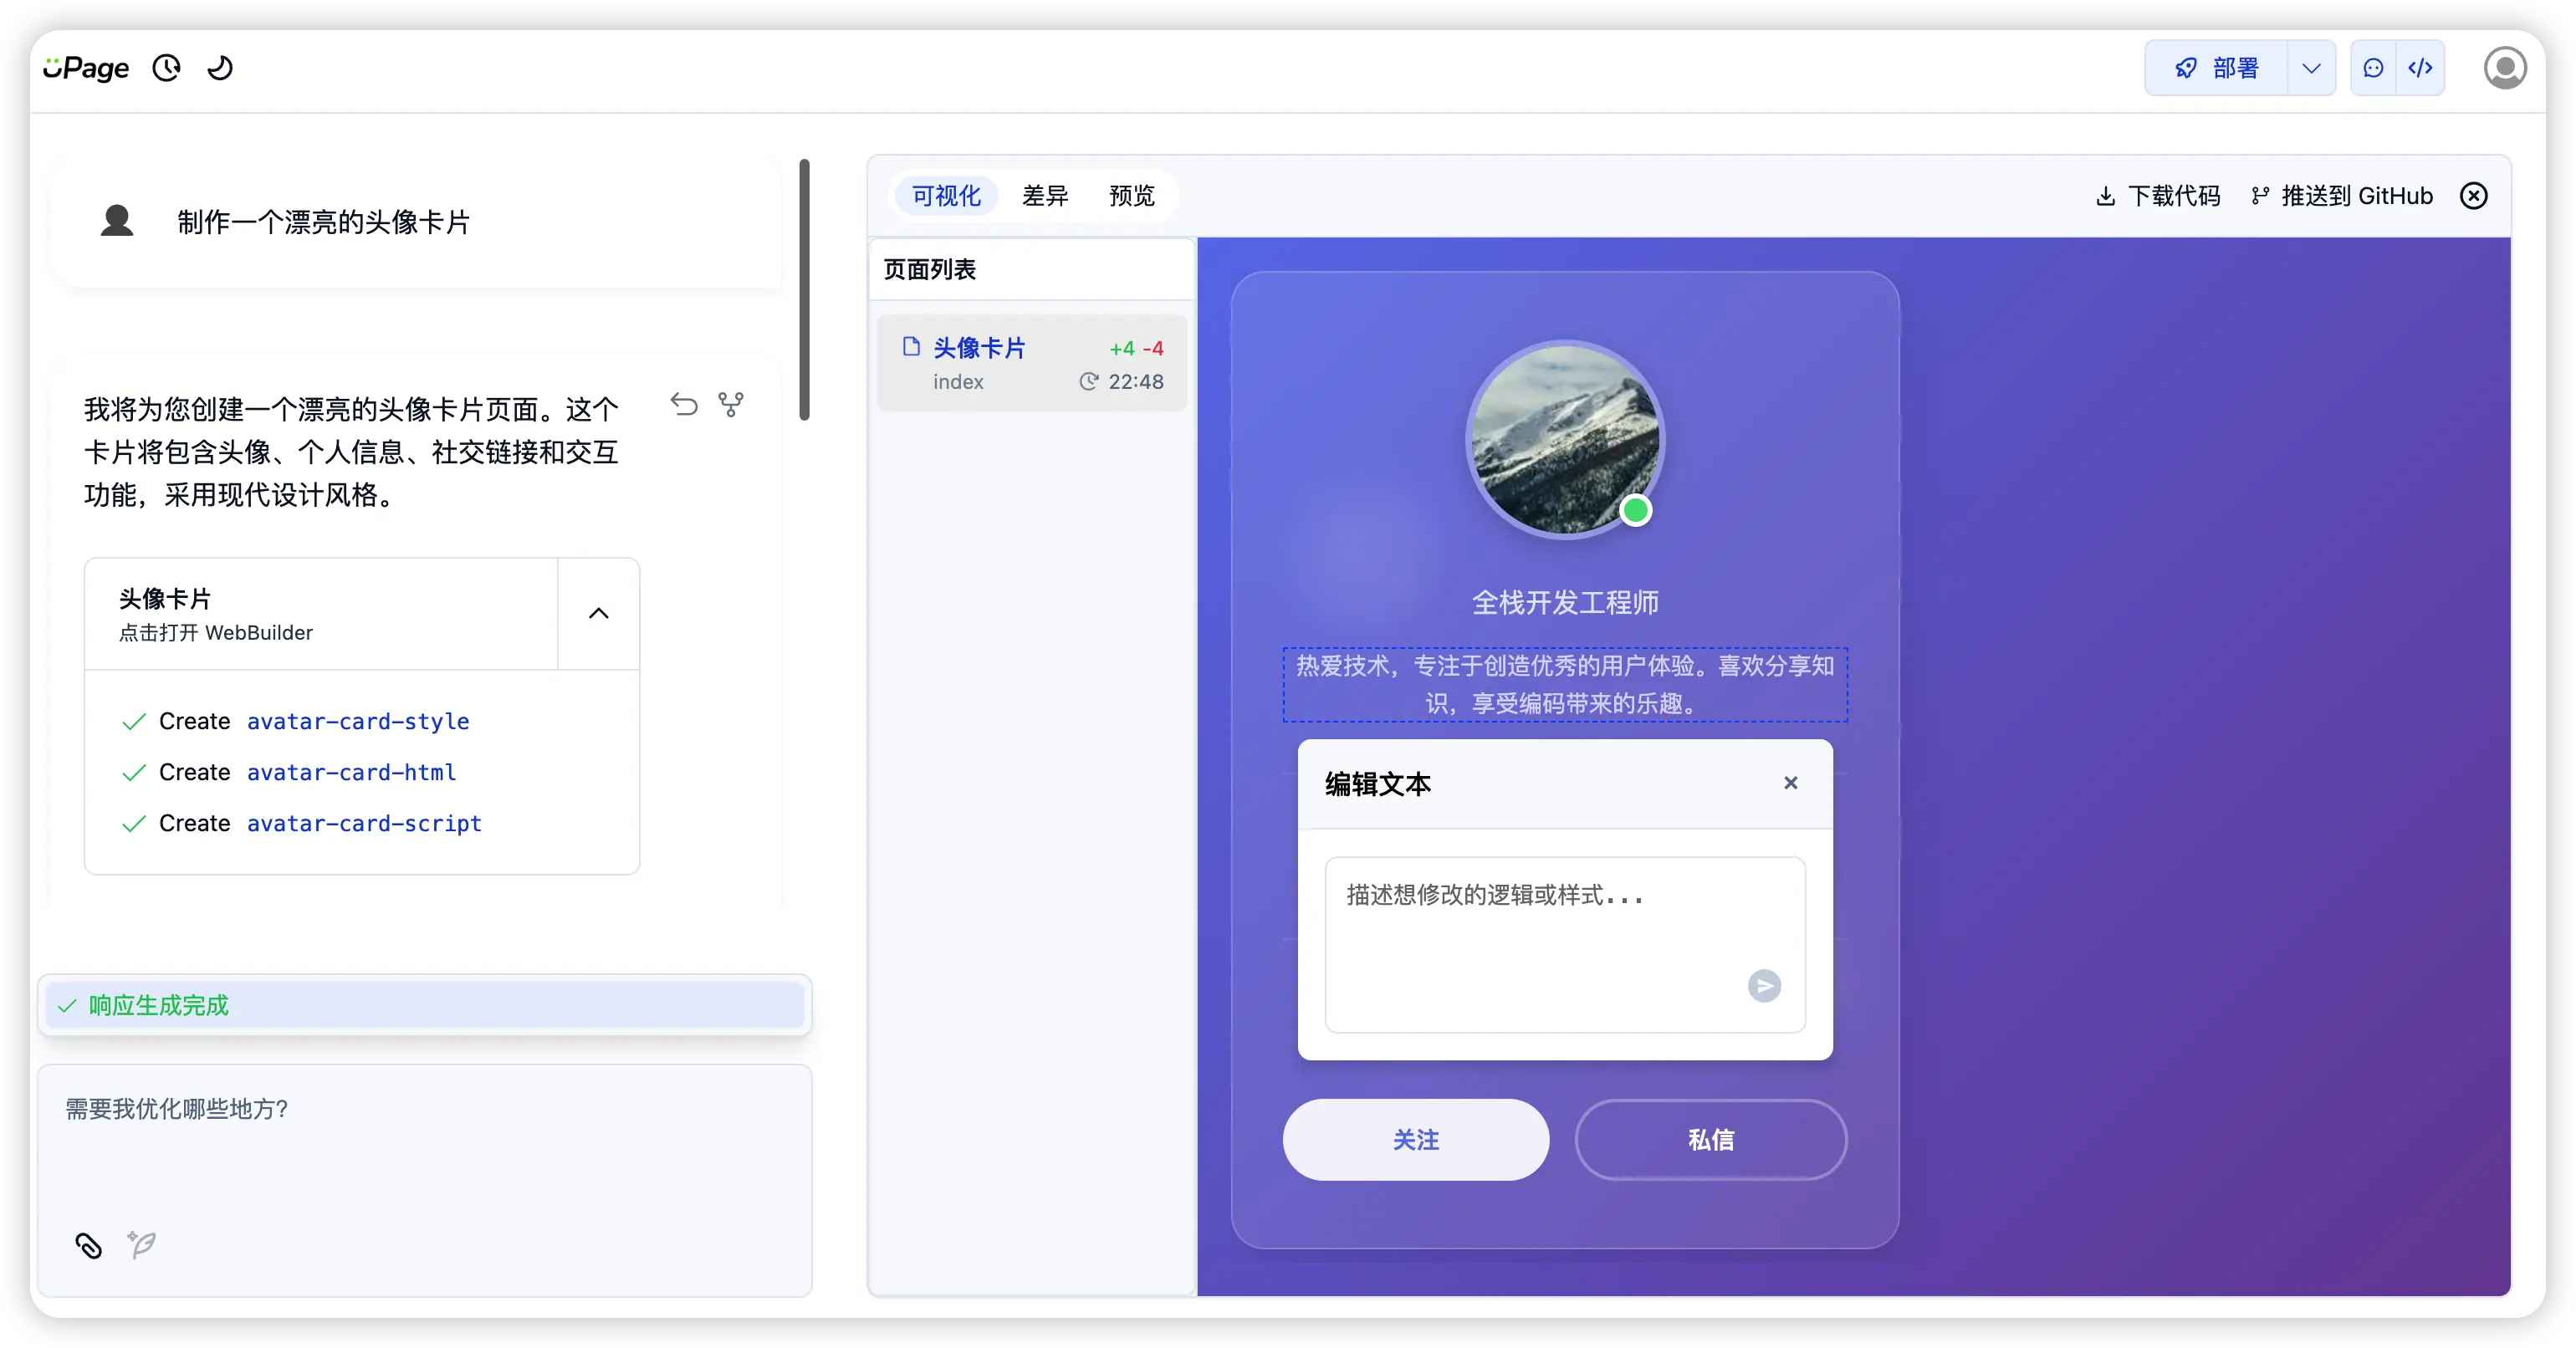This screenshot has width=2576, height=1348.
Task: Push to GitHub via 推送到 GitHub
Action: [x=2342, y=196]
